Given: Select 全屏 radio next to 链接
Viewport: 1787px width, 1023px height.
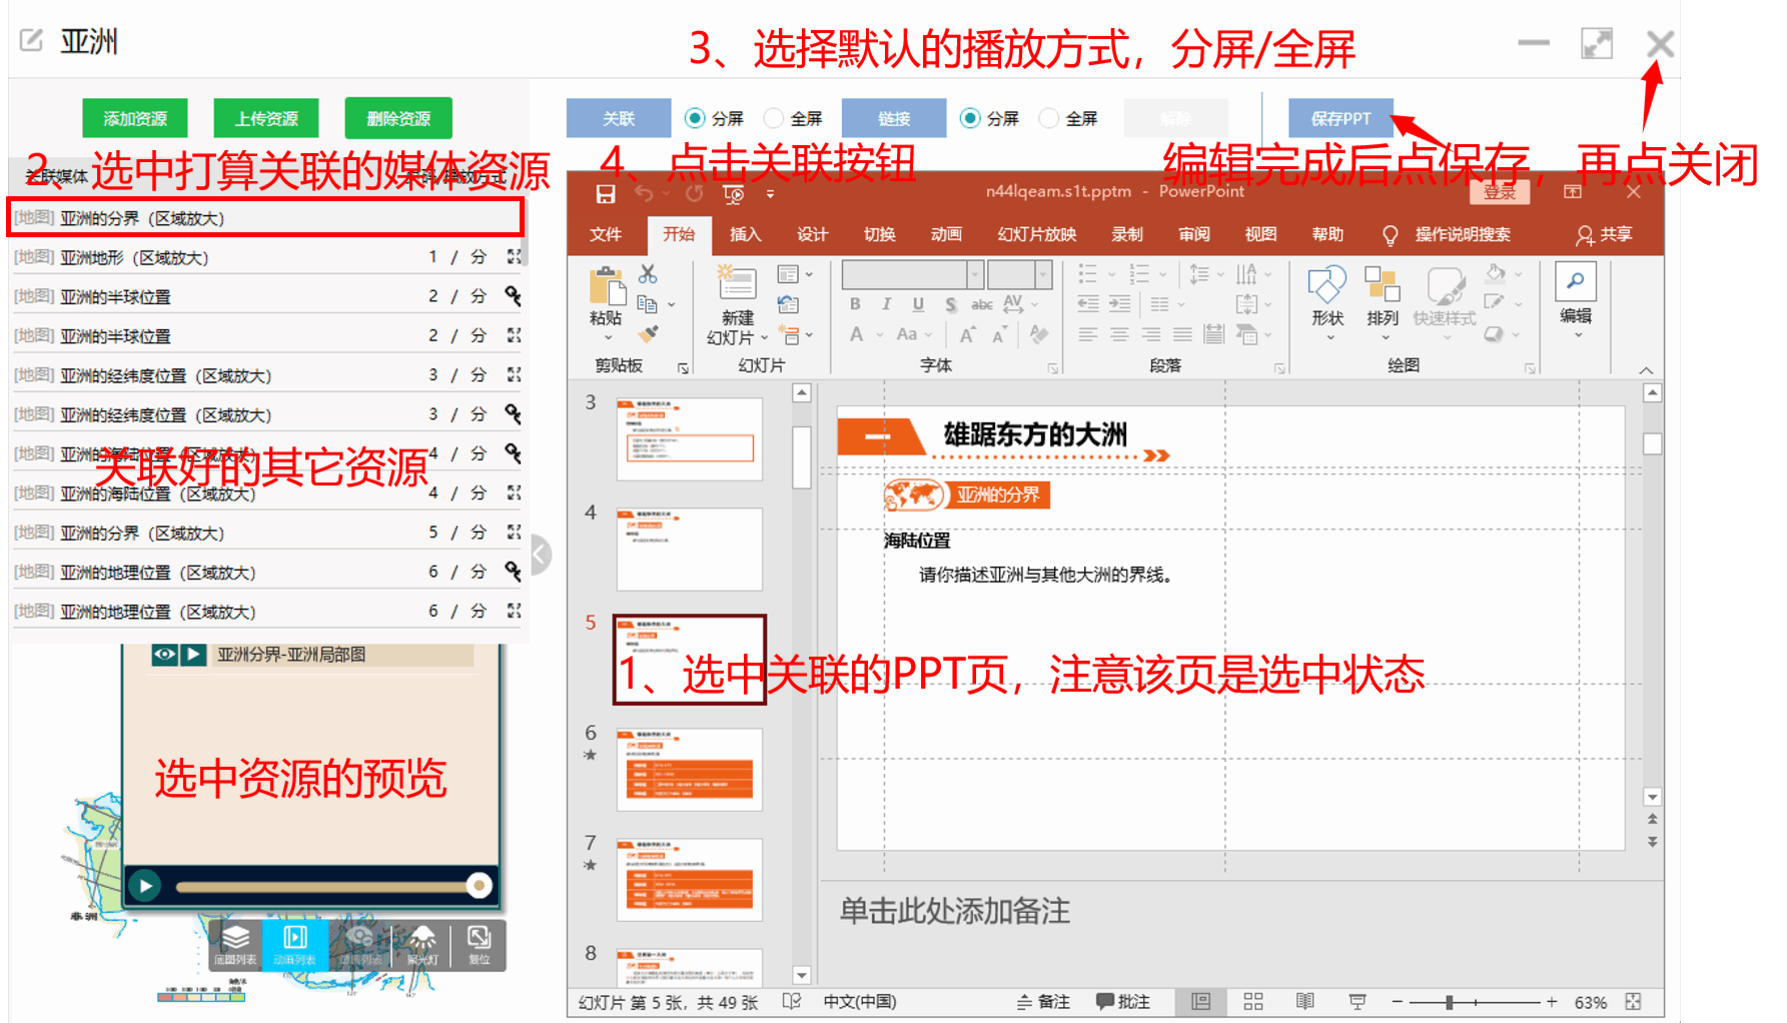Looking at the screenshot, I should 1049,118.
